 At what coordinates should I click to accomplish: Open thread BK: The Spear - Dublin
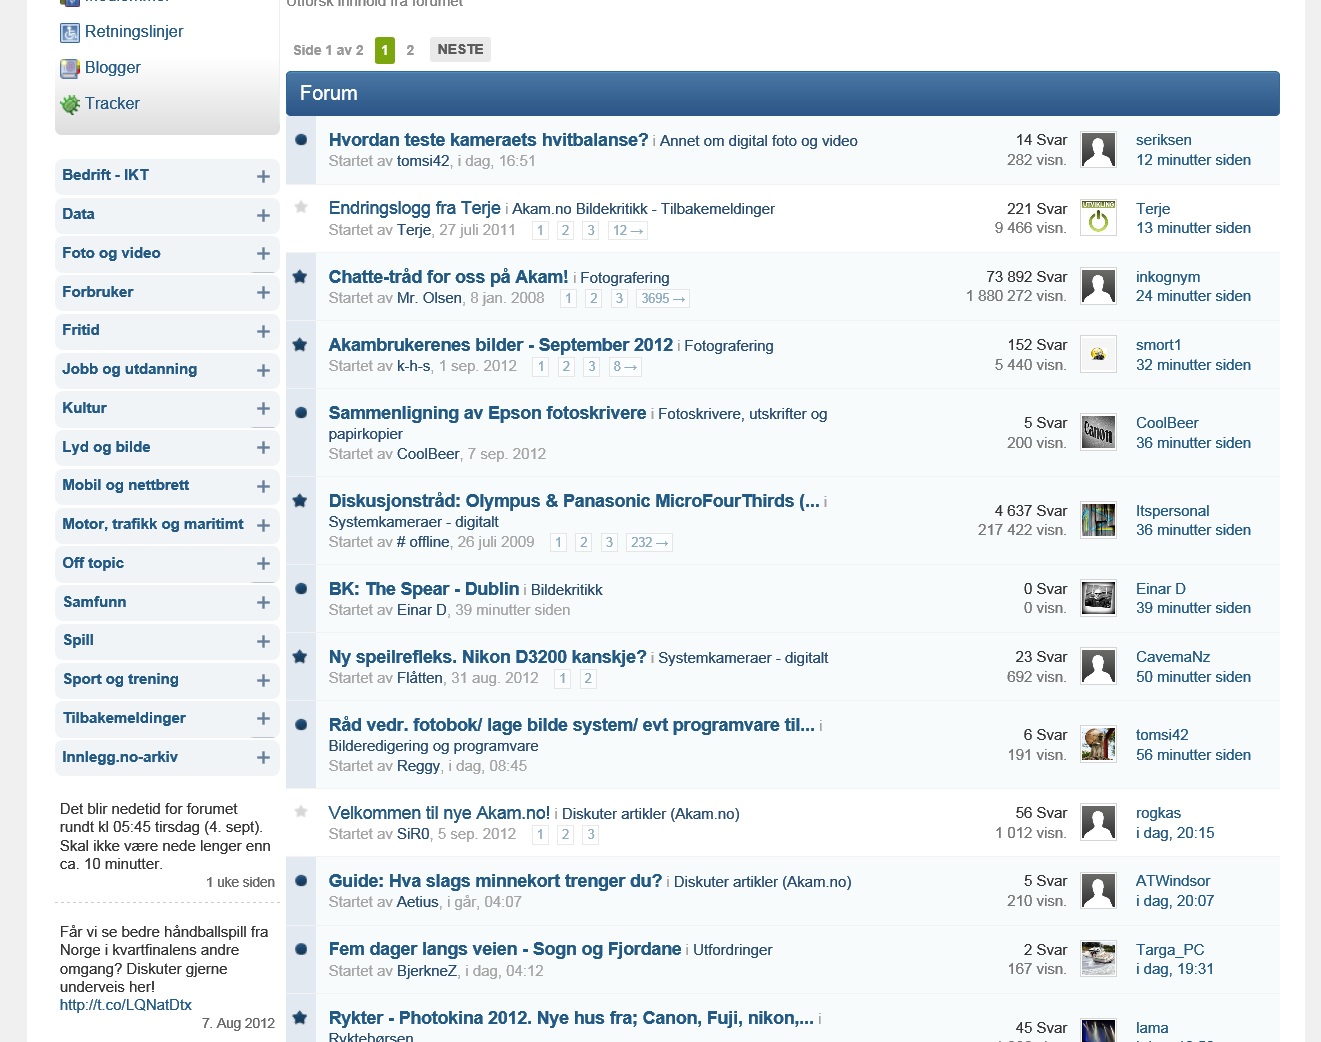pos(424,589)
